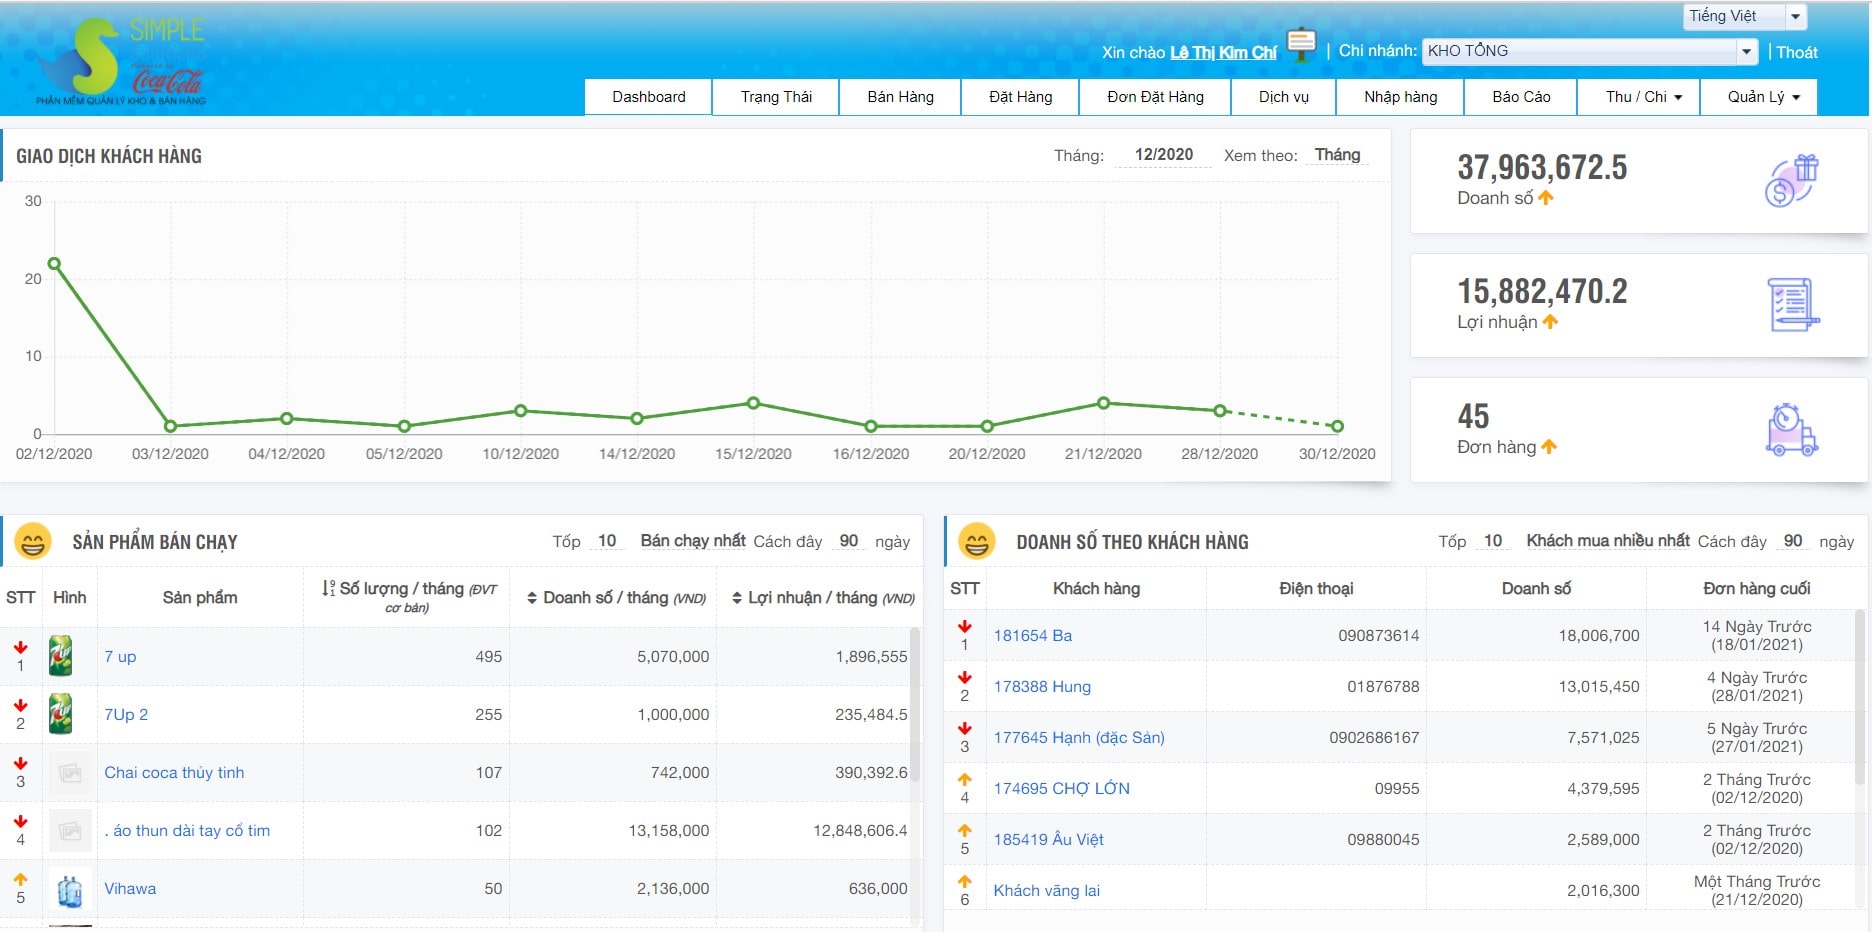
Task: Change the Xem theo Tháng selector
Action: (x=1337, y=155)
